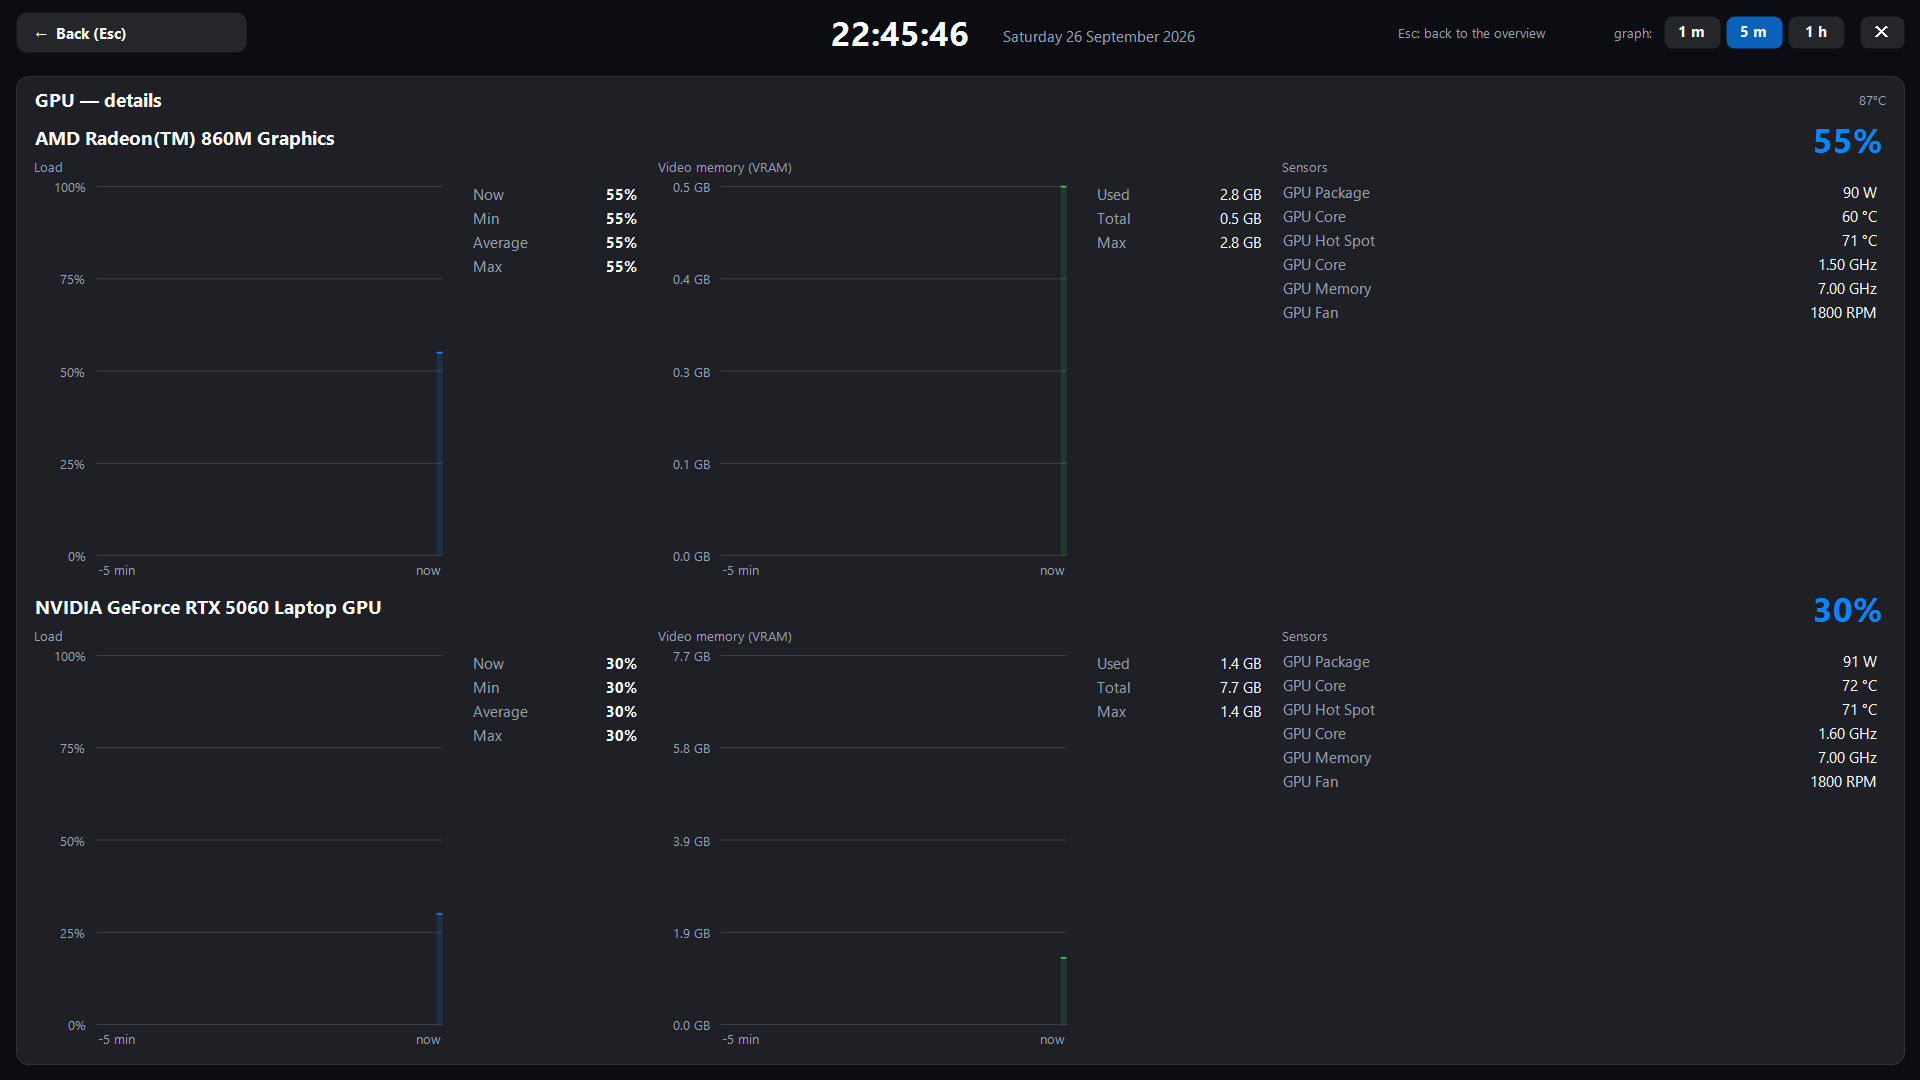Click AMD Radeon GPU Core 60 °C
This screenshot has height=1080, width=1920.
(1580, 217)
